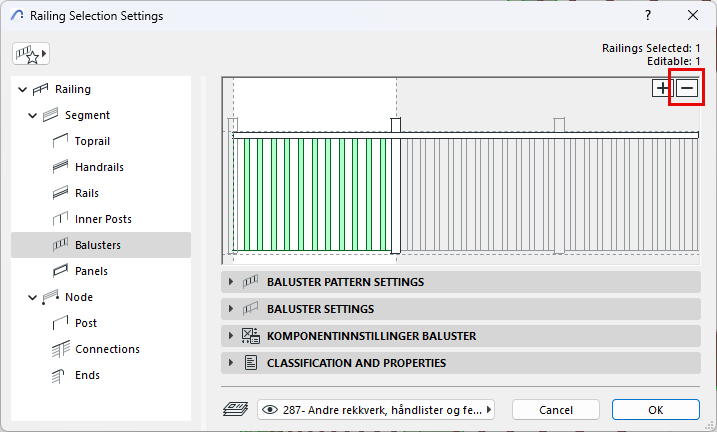Viewport: 717px width, 432px height.
Task: Select Panels in the tree
Action: [x=91, y=271]
